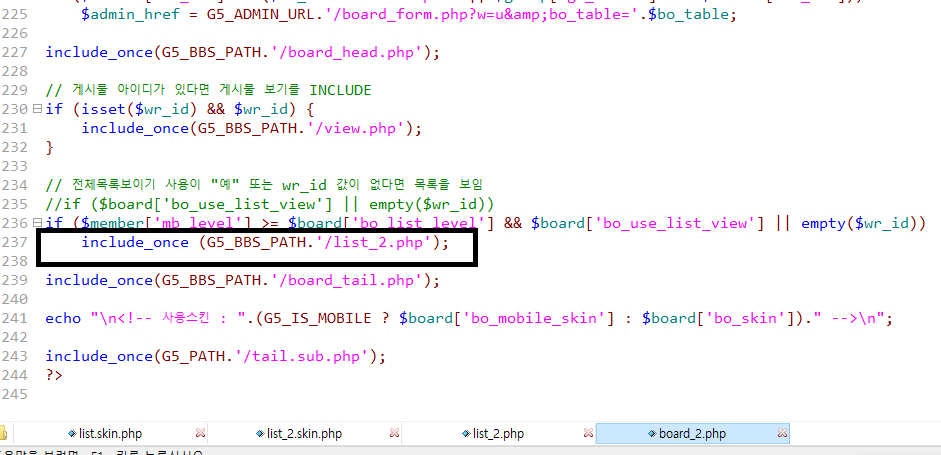Collapse the code fold at line 230
The width and height of the screenshot is (941, 455).
pyautogui.click(x=37, y=109)
